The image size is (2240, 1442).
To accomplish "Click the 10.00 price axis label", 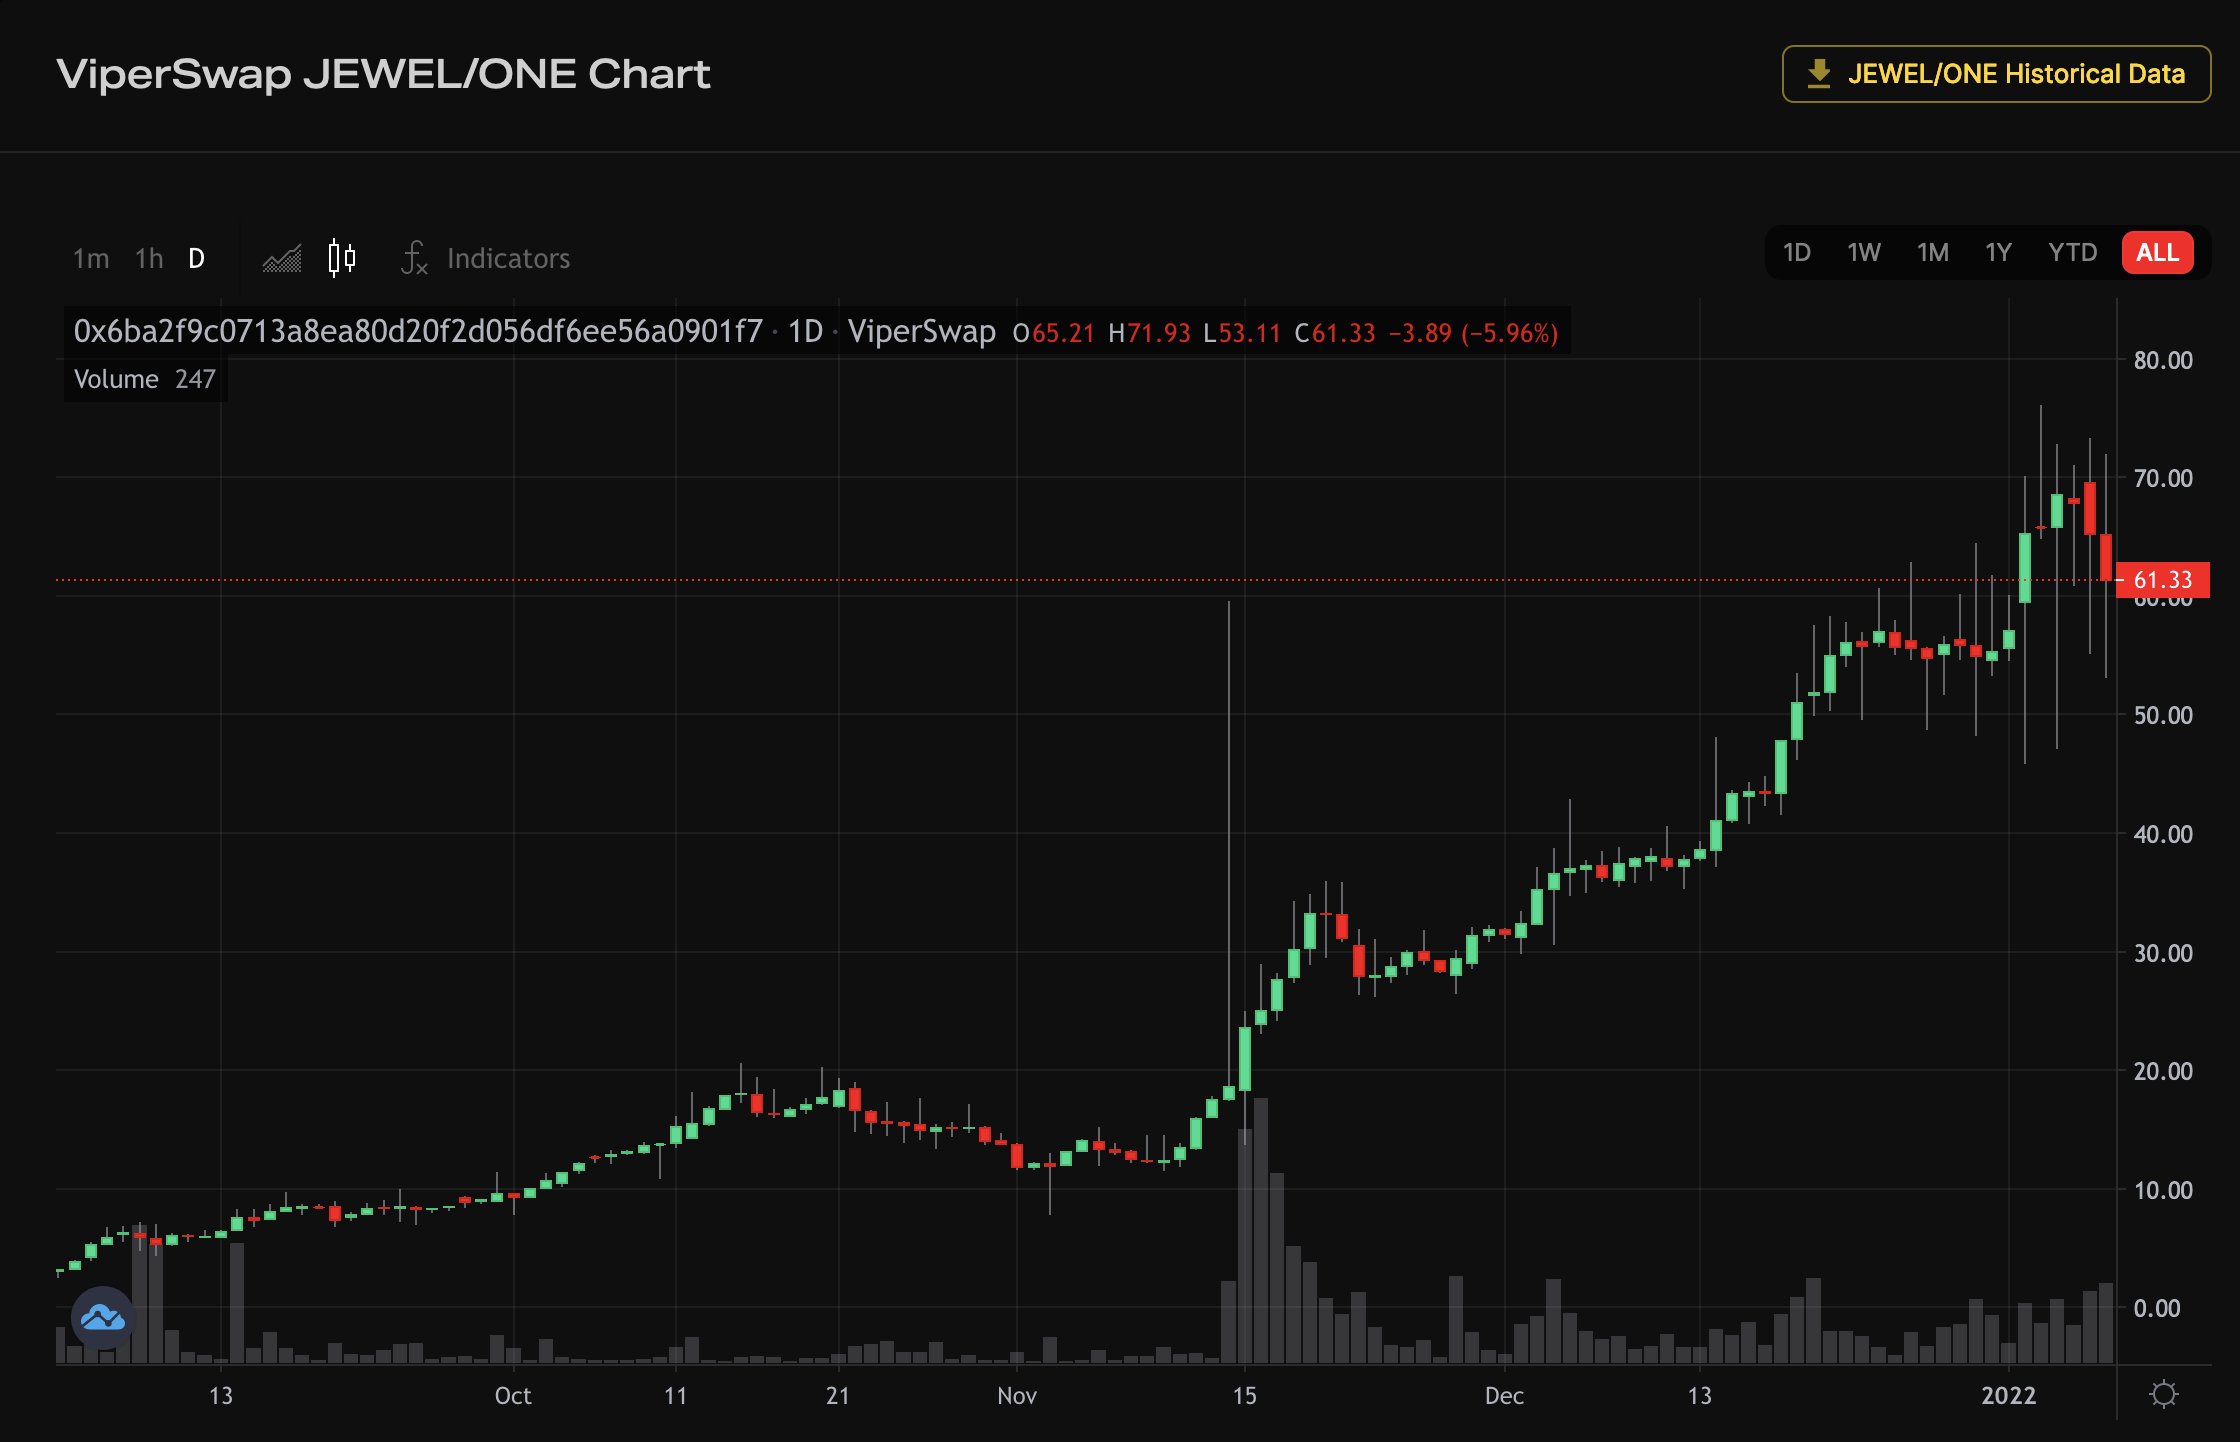I will (2163, 1190).
